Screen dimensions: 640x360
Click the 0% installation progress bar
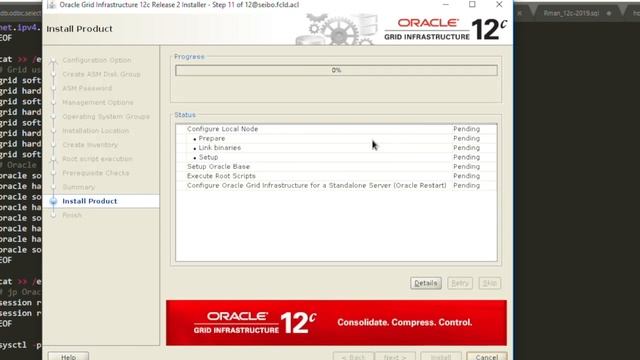336,70
